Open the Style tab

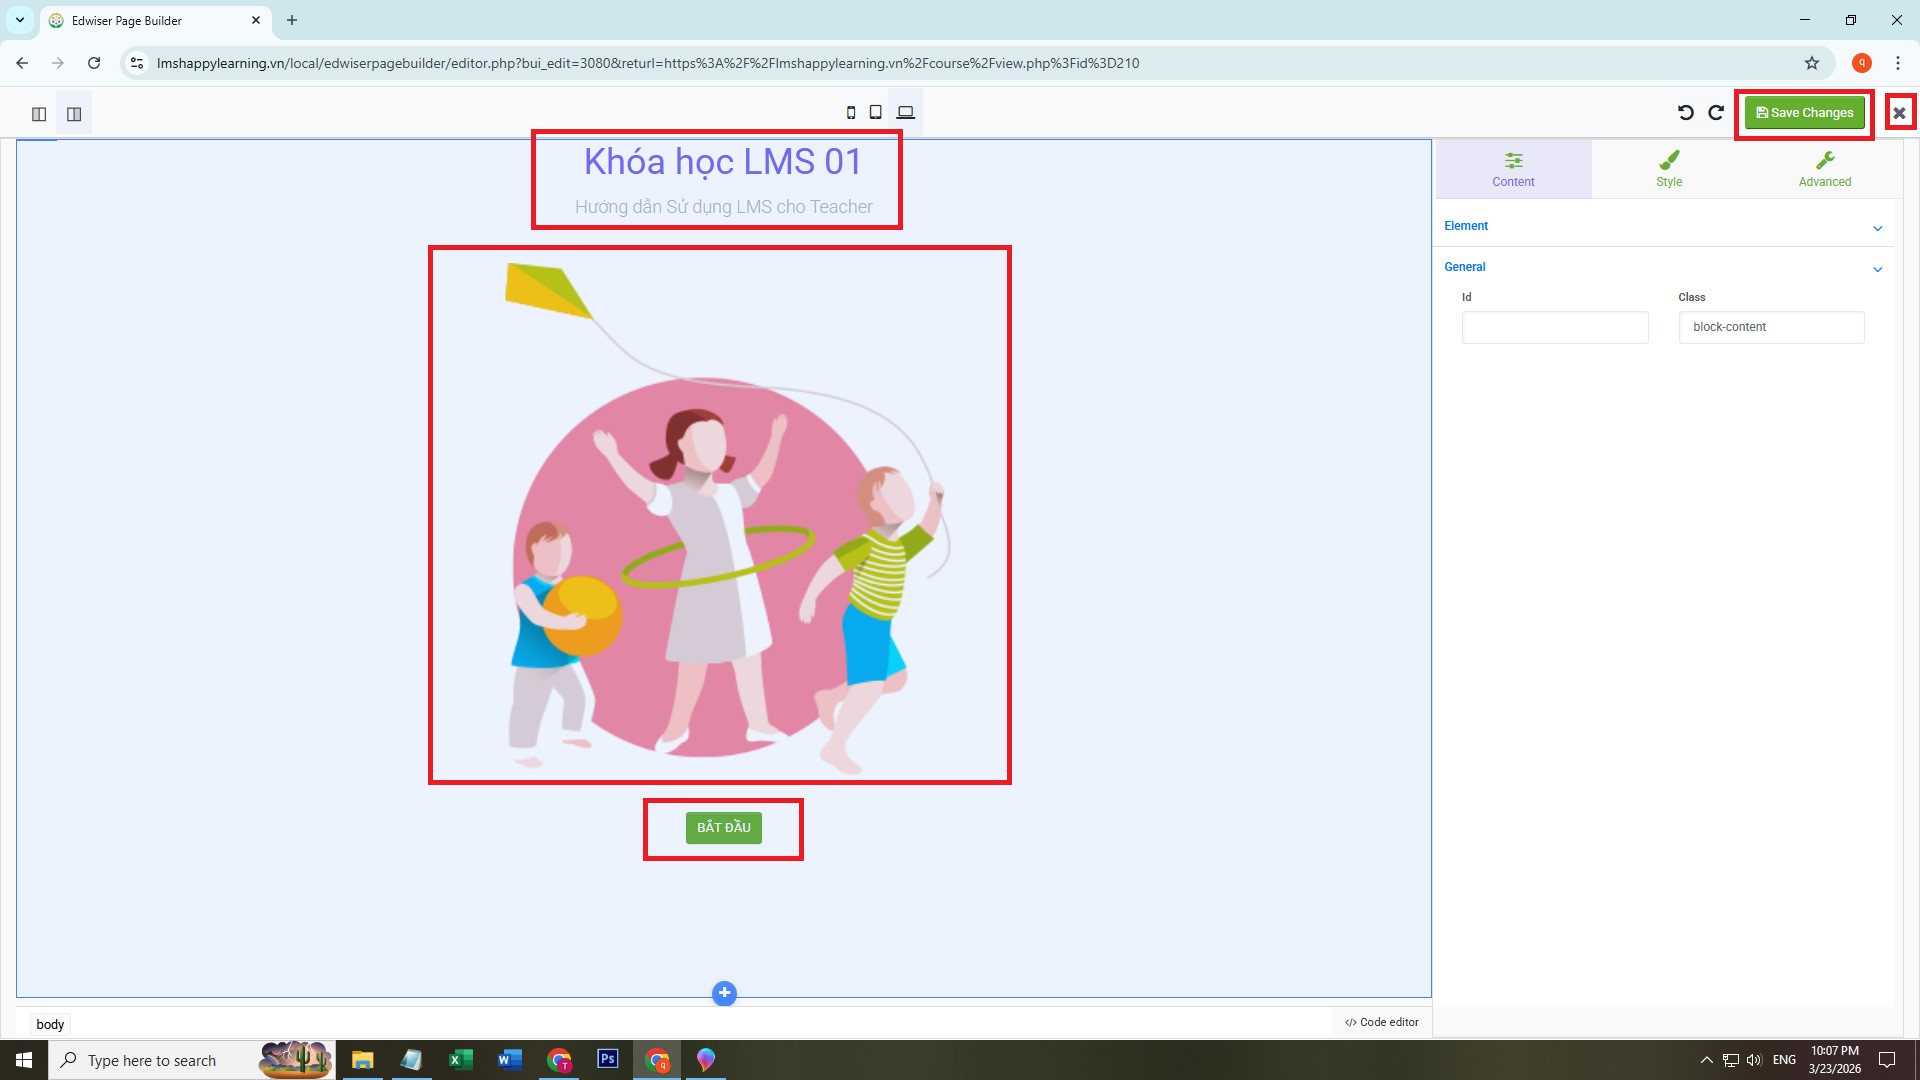(x=1668, y=169)
